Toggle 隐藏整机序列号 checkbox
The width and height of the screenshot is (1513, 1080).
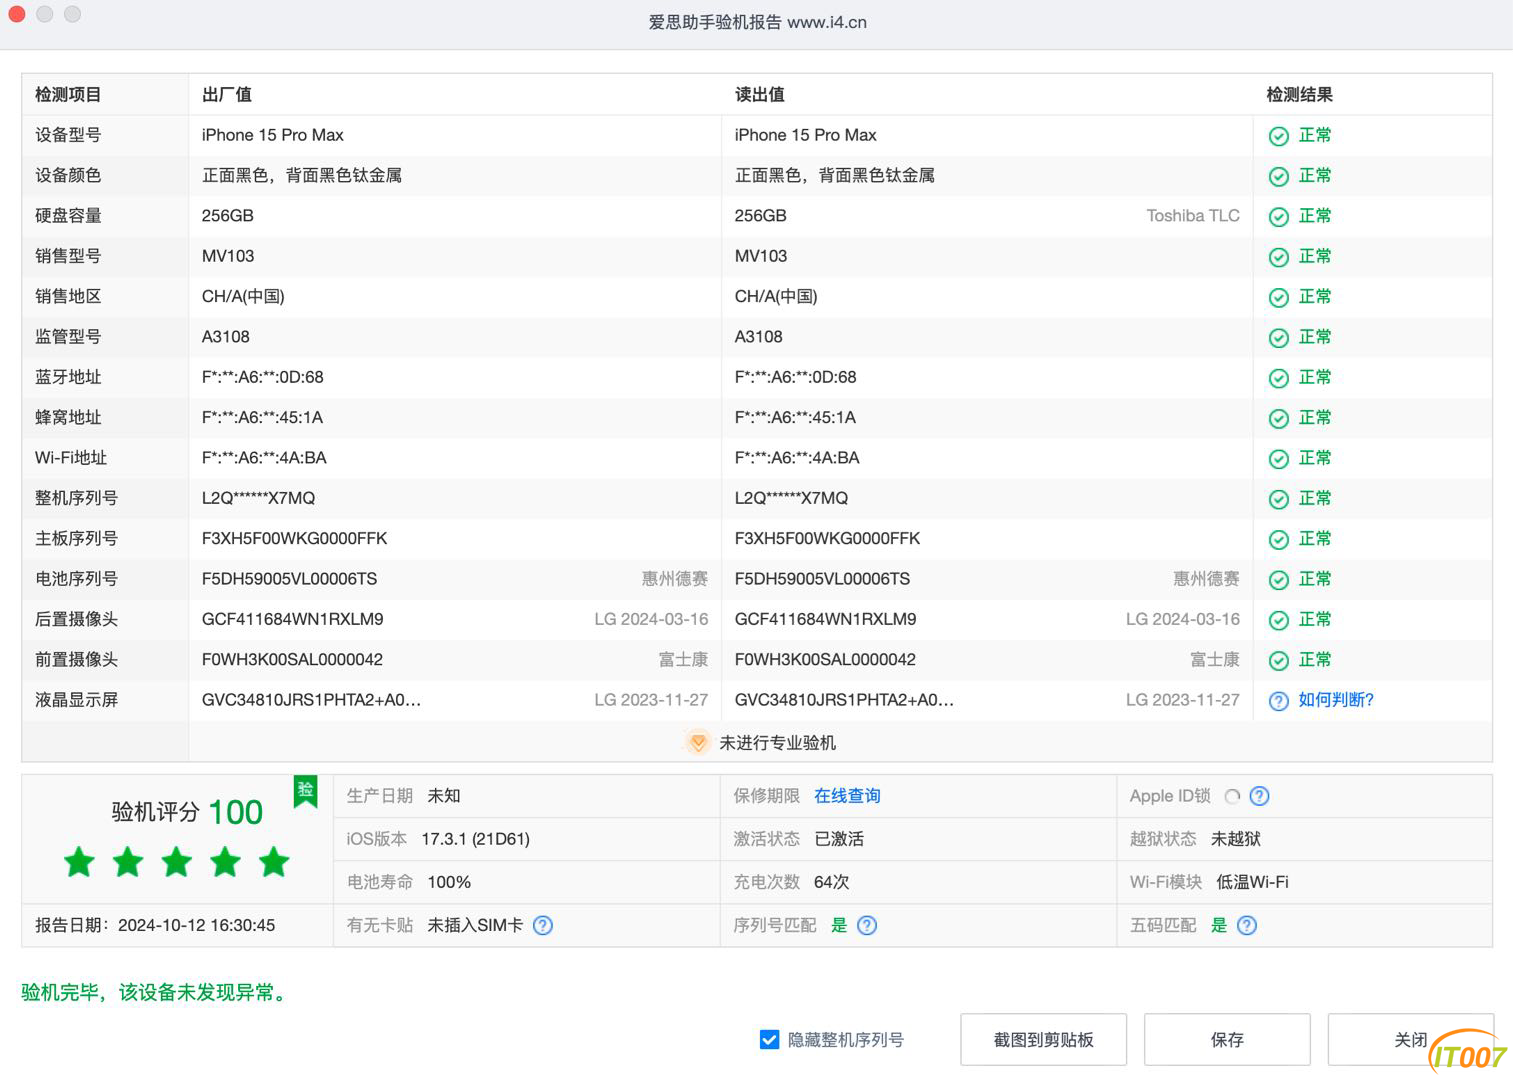click(769, 1040)
